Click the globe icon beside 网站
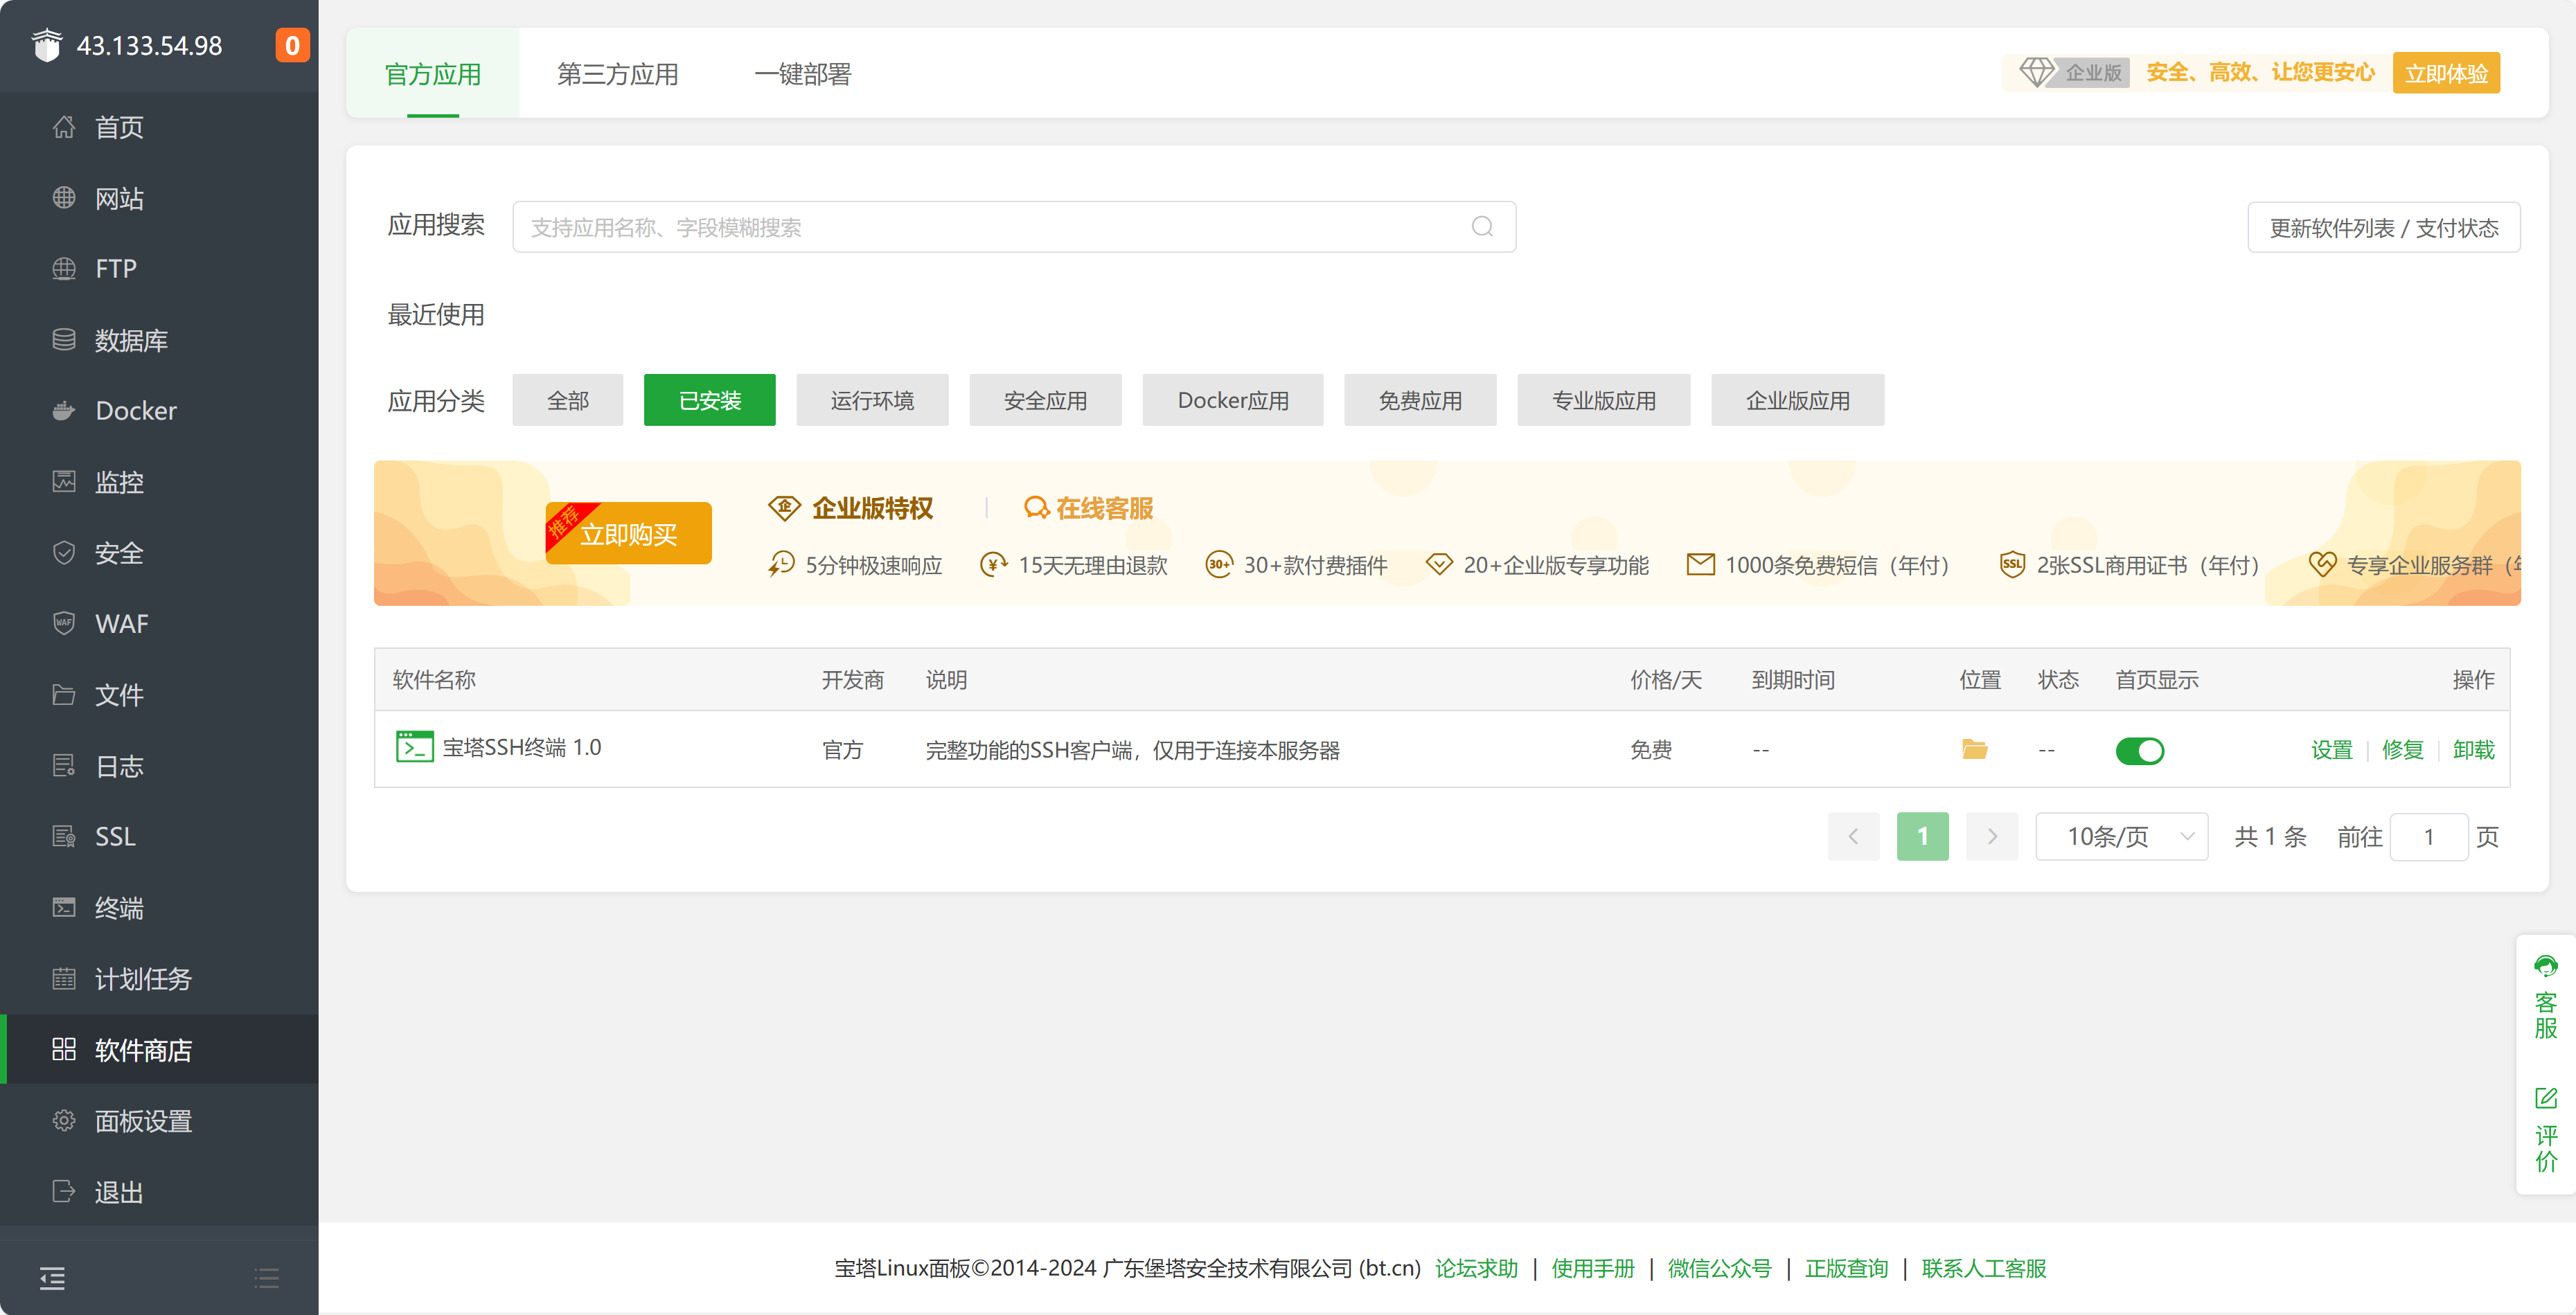2576x1315 pixels. pos(64,198)
